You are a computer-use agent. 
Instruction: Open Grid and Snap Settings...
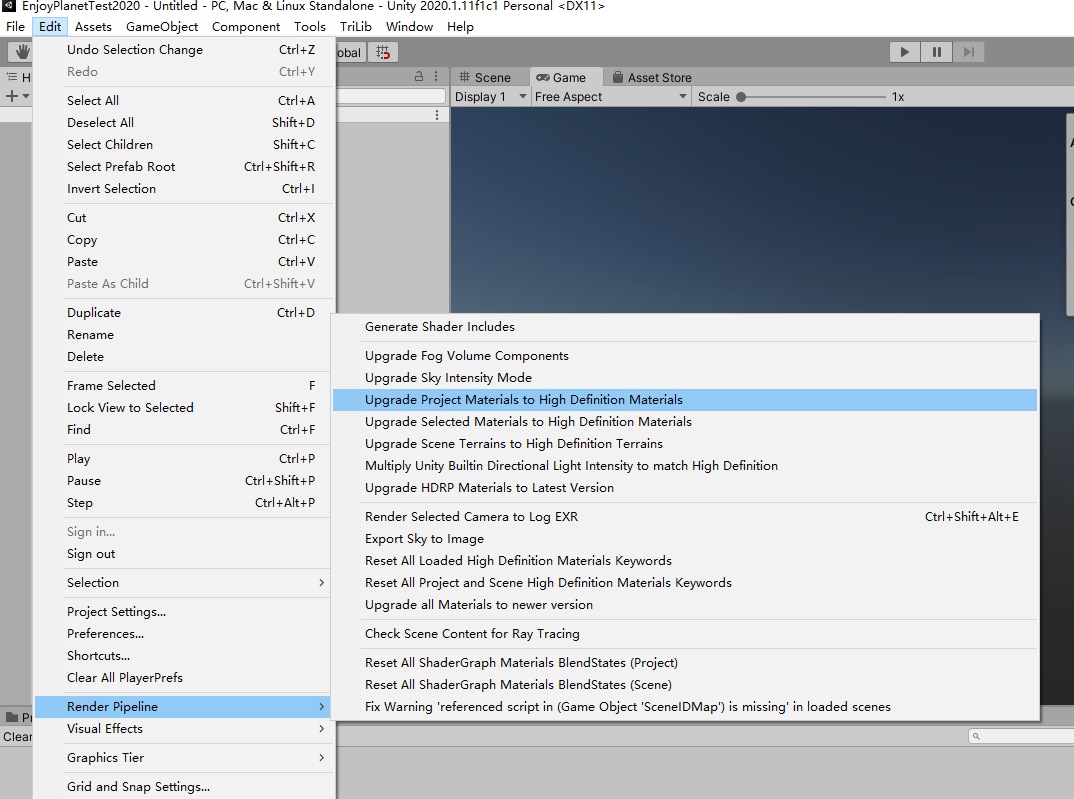coord(185,787)
